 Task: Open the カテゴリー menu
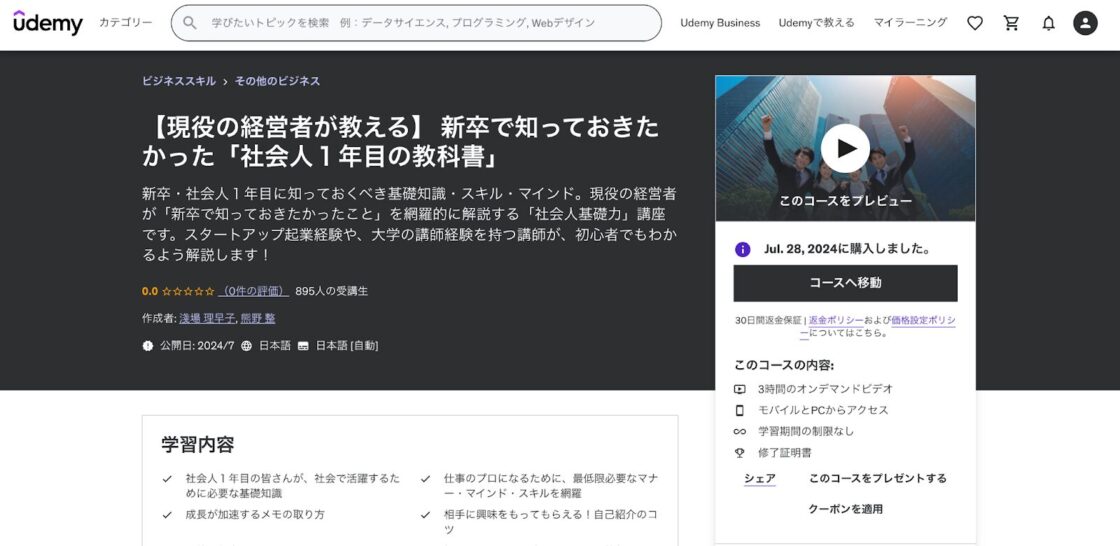[126, 23]
